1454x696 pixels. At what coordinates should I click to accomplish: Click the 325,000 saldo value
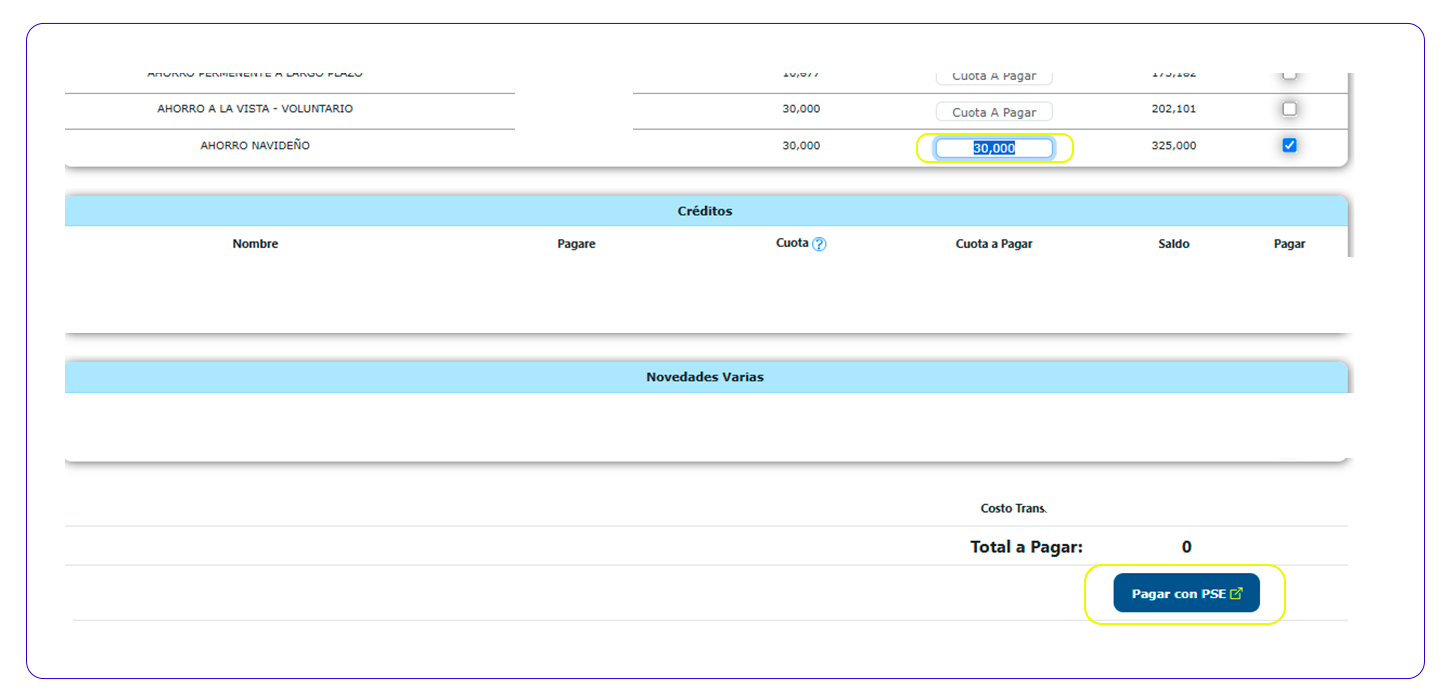[1173, 146]
